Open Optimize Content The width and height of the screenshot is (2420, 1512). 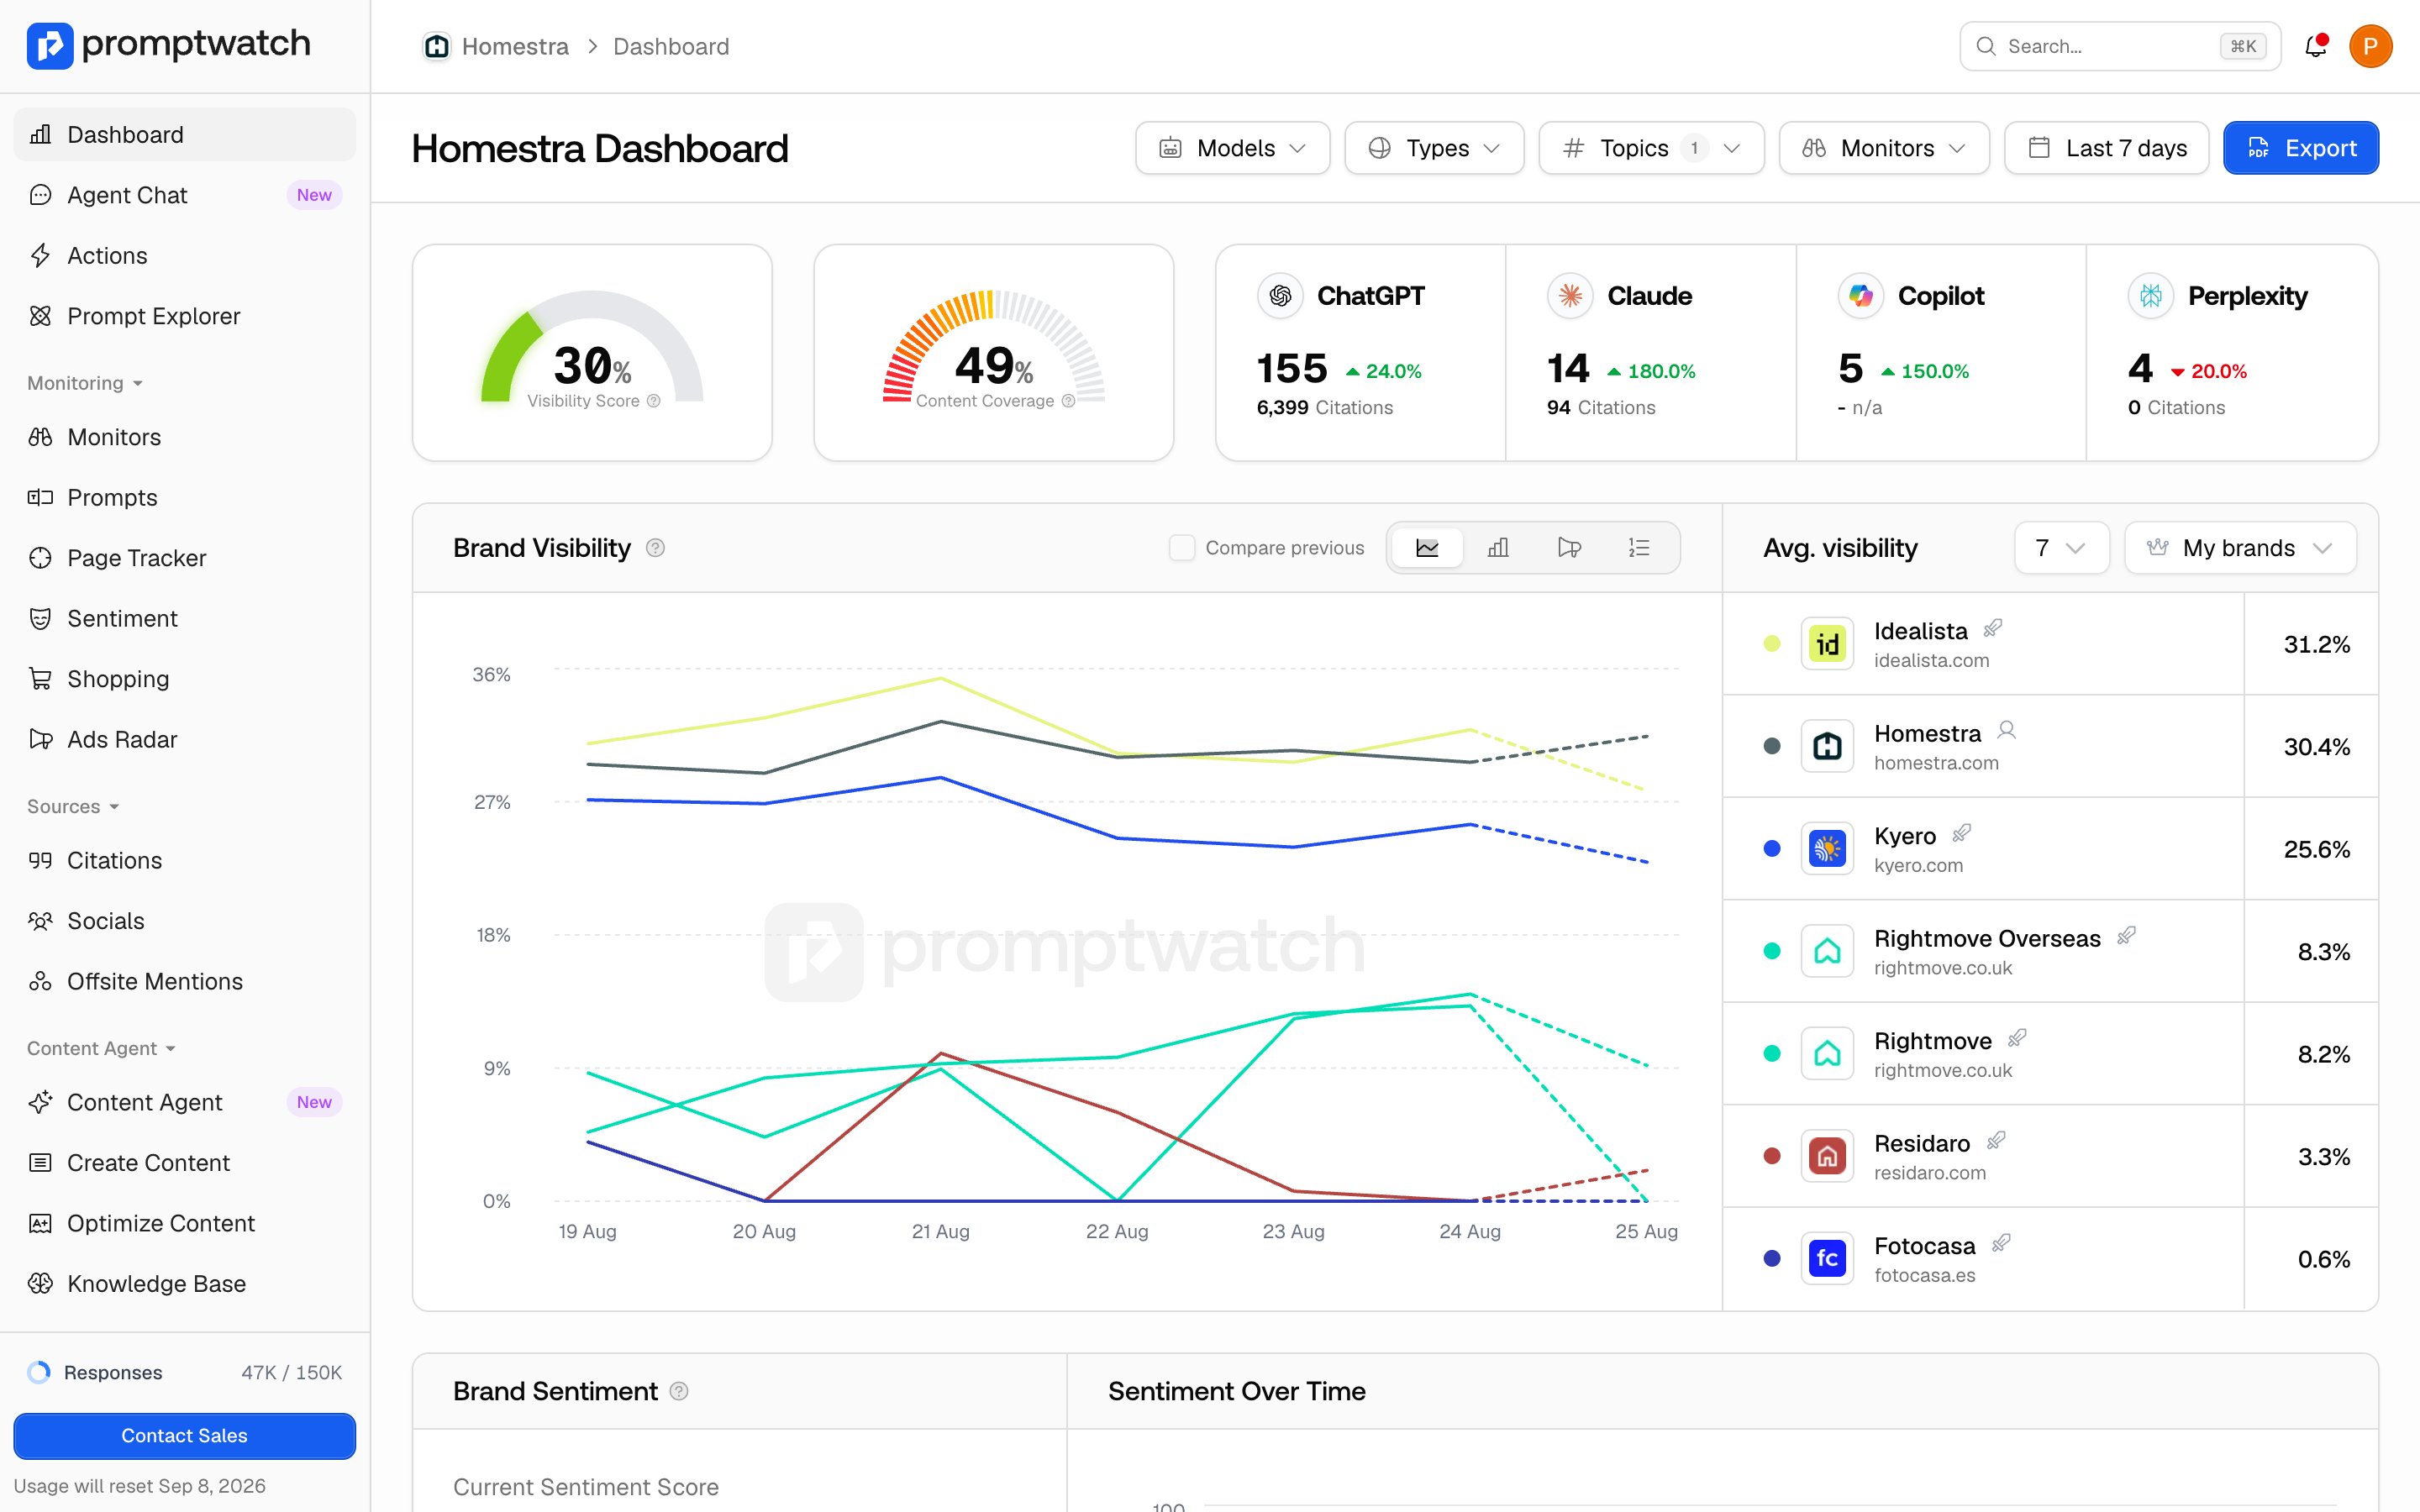coord(185,1223)
